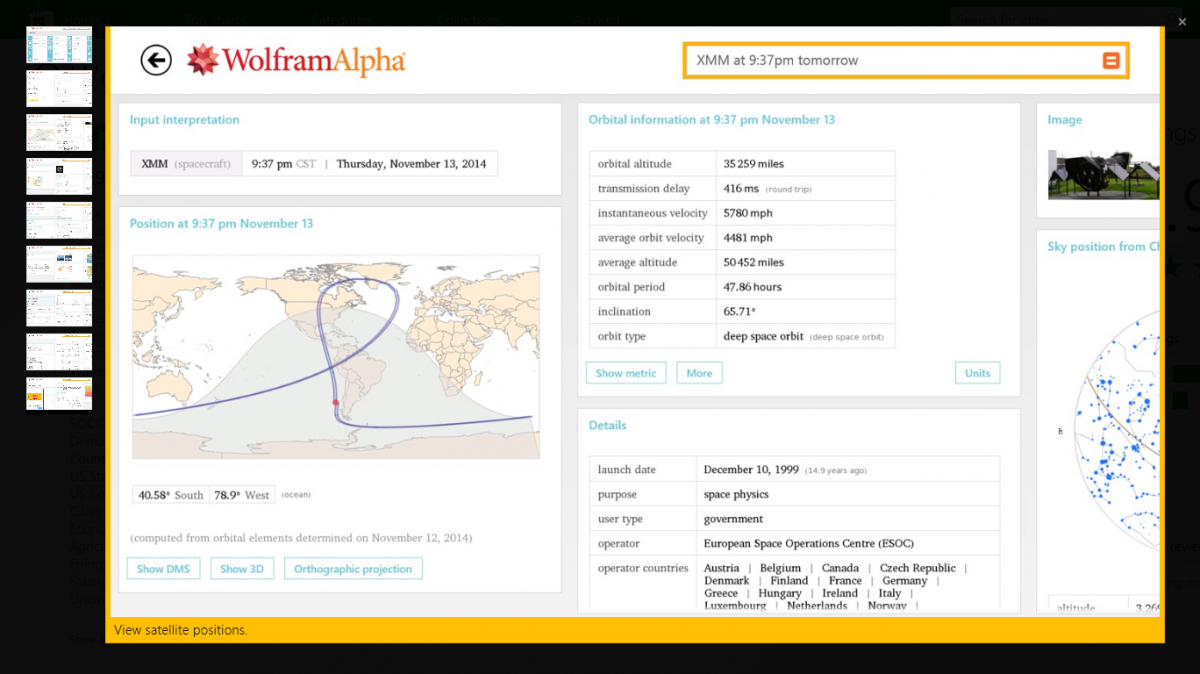Click the Orbital information at 9:37 pm heading
This screenshot has width=1200, height=674.
[711, 120]
